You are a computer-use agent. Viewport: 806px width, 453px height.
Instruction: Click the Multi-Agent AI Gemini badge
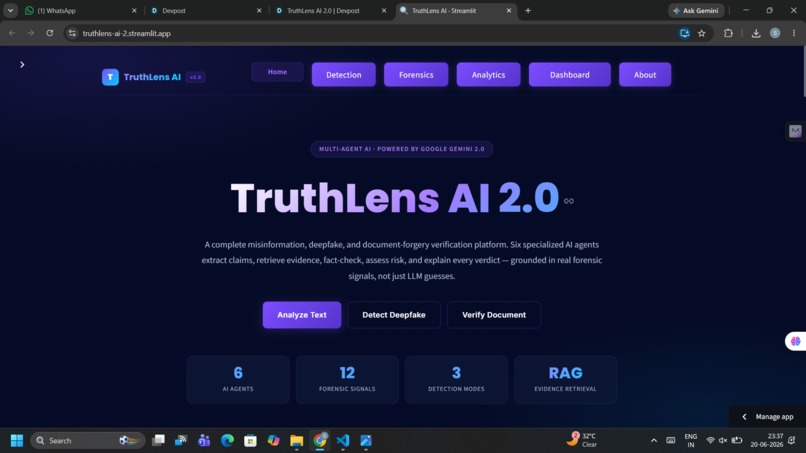pos(401,149)
